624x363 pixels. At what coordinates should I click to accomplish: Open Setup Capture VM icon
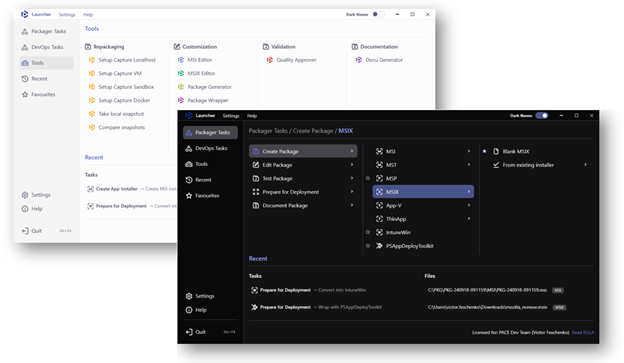point(92,73)
